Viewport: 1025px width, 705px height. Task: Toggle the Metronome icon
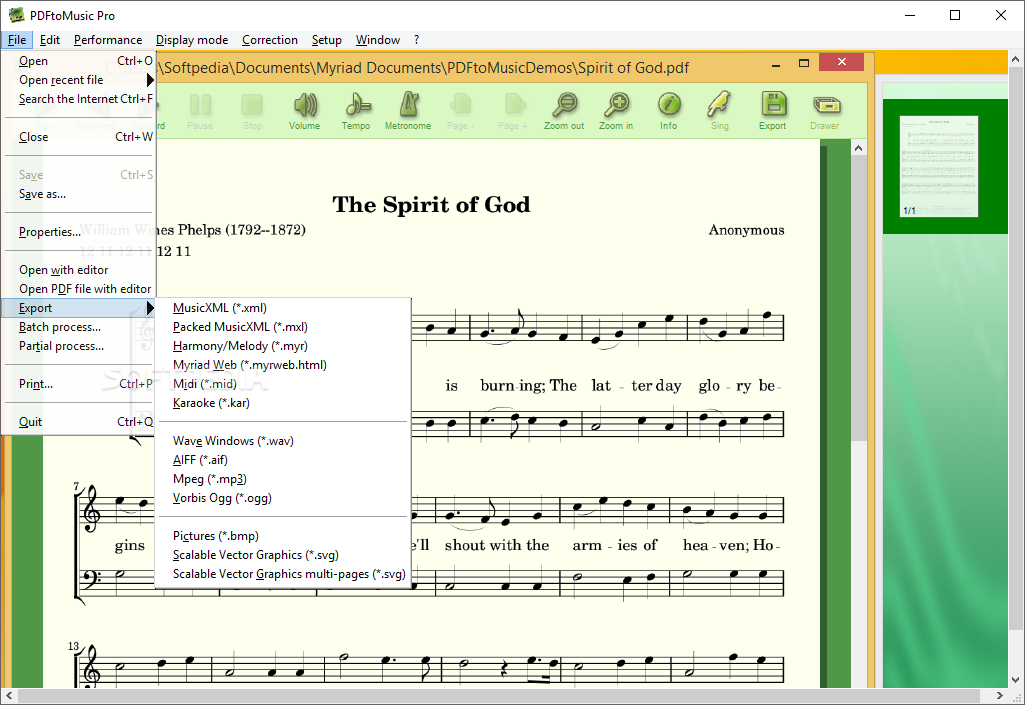point(409,105)
